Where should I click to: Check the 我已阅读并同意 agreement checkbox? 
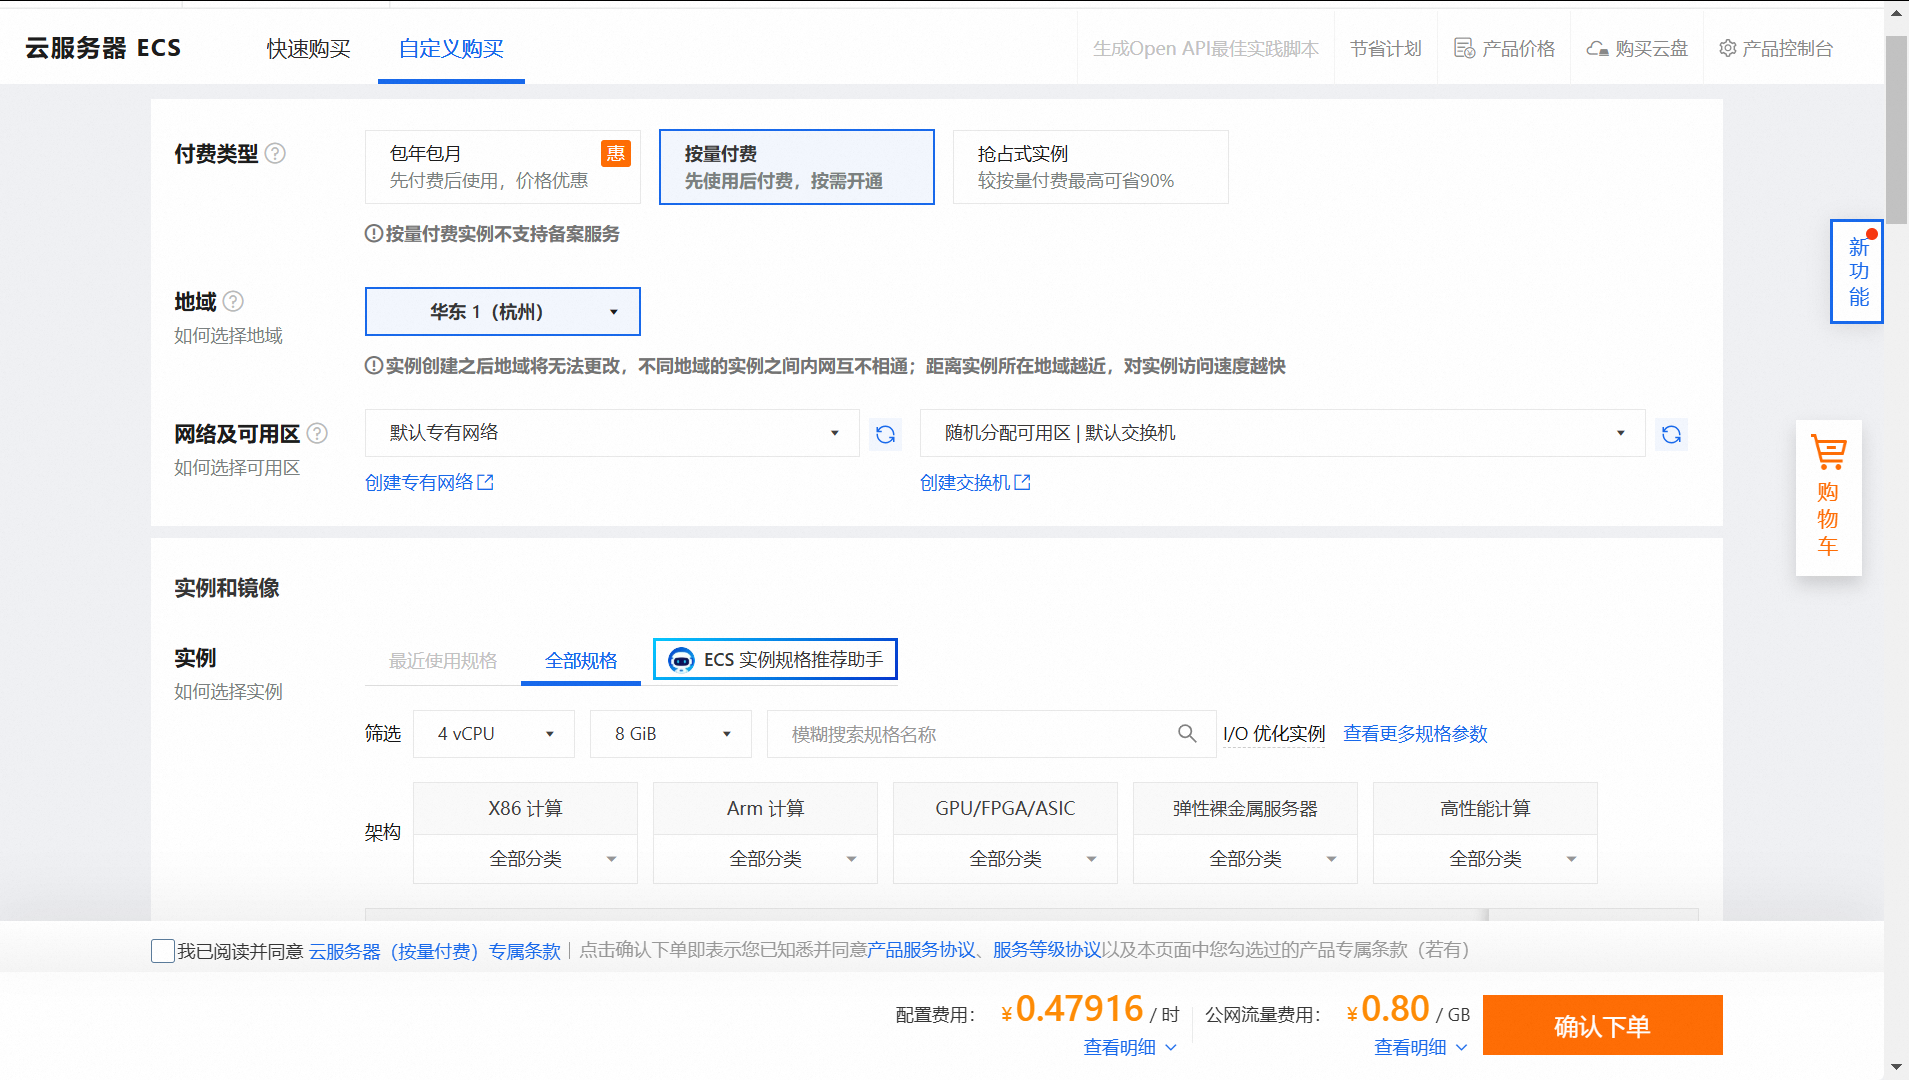(163, 951)
